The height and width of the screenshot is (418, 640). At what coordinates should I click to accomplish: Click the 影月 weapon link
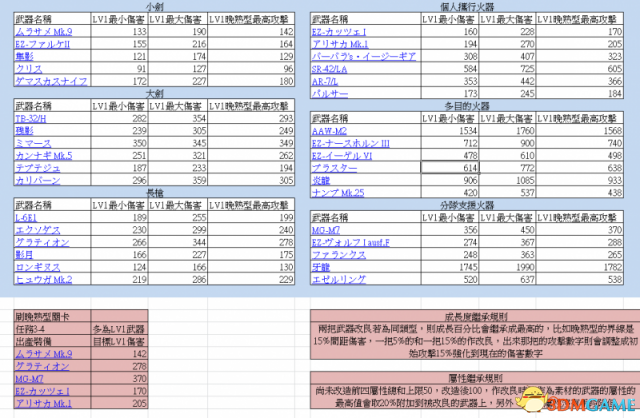pos(24,255)
